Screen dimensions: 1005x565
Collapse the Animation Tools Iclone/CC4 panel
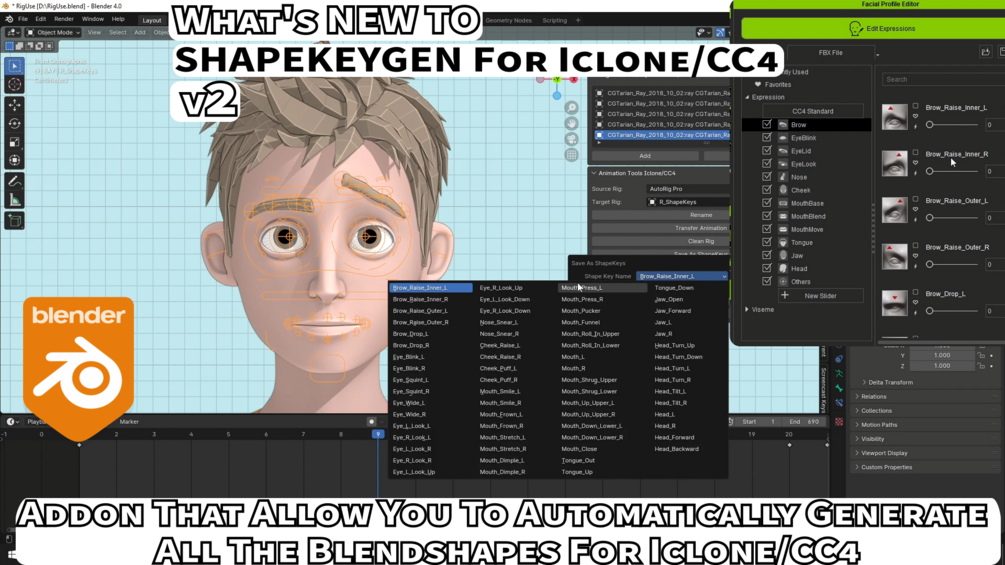coord(594,173)
